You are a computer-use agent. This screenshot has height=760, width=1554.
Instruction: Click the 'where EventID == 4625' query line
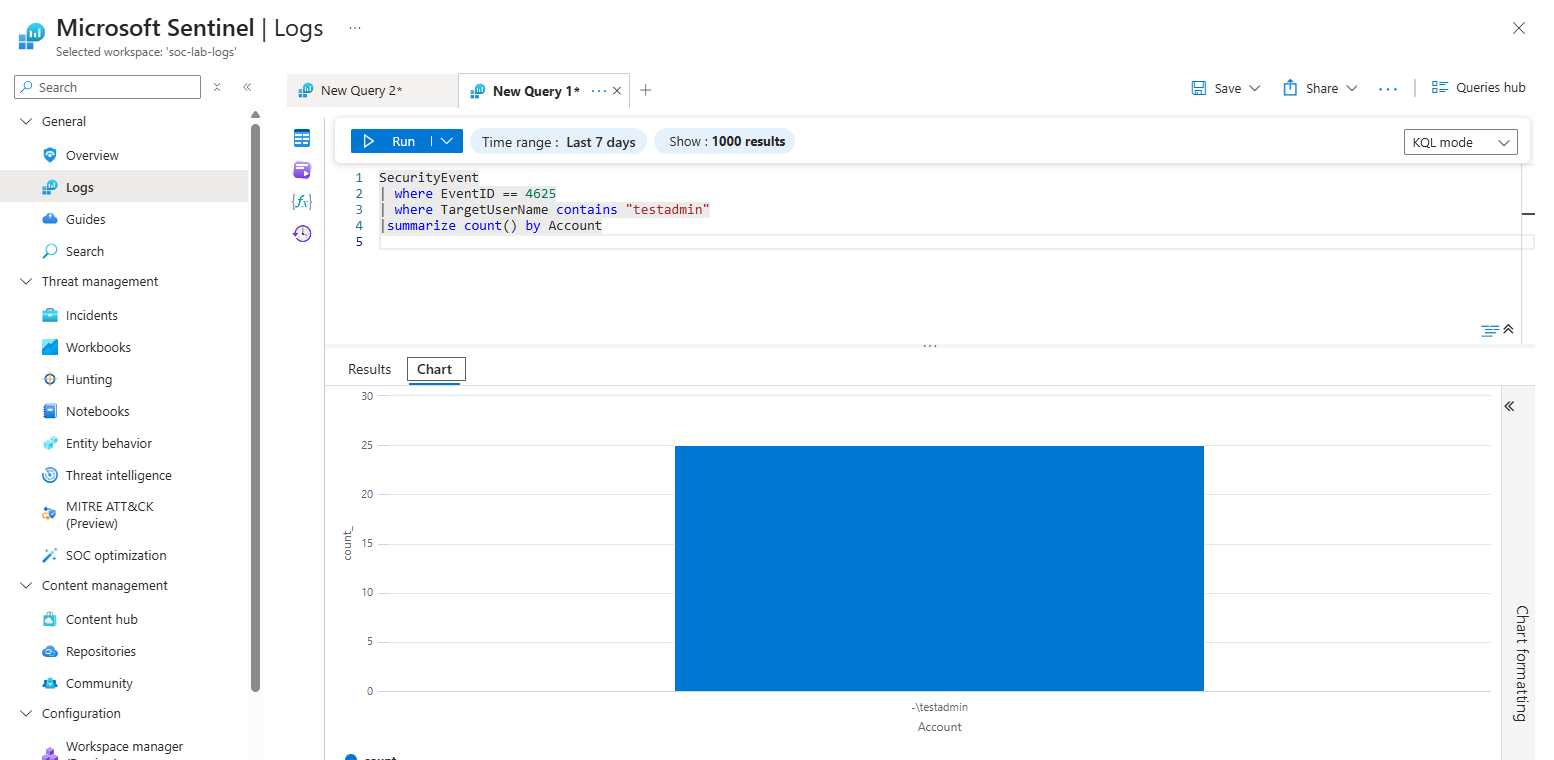coord(467,193)
